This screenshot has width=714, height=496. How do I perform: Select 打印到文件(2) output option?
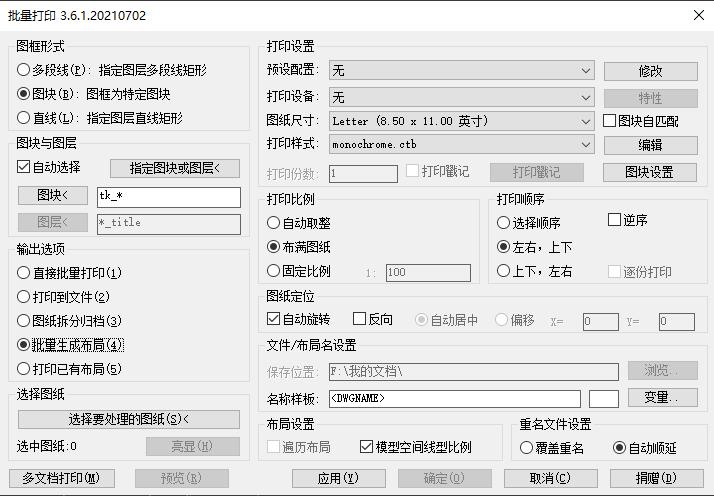click(24, 297)
